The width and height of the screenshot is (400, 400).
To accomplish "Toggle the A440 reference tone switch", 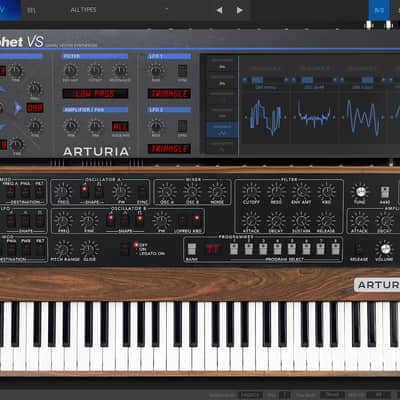I will pos(385,192).
